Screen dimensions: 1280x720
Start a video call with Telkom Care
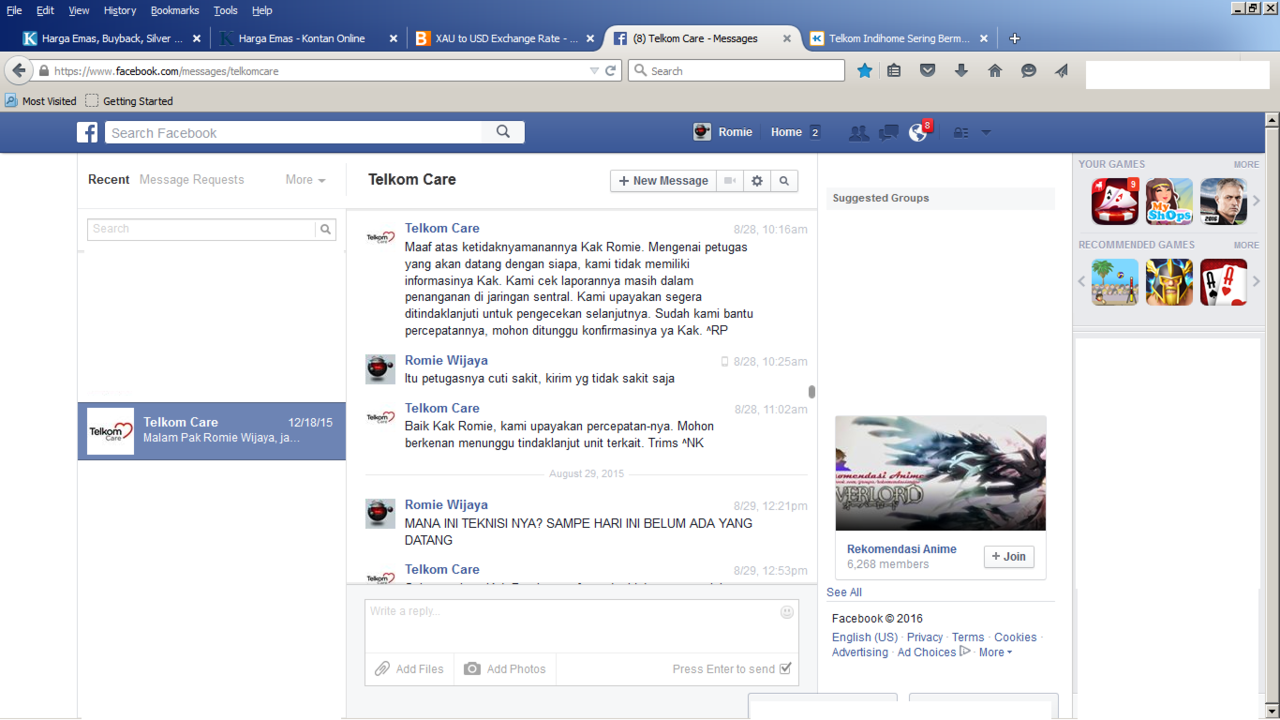730,181
